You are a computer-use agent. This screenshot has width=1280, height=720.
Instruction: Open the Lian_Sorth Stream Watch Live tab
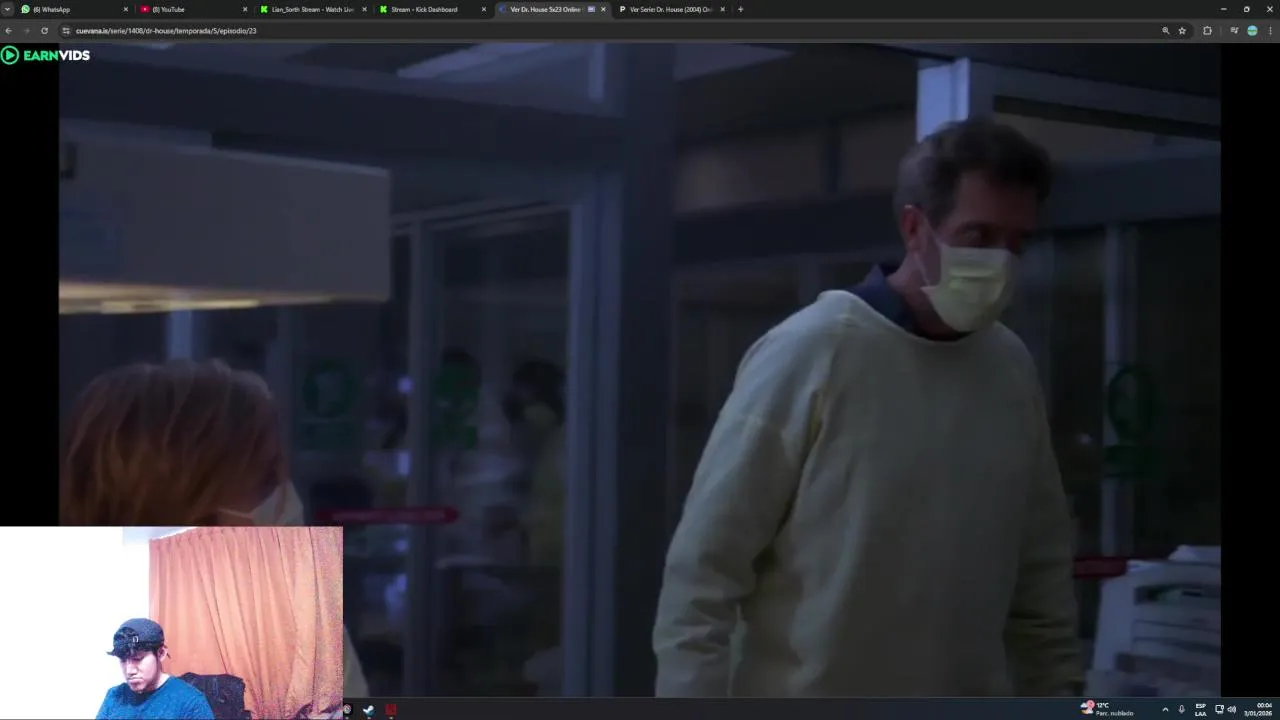(313, 9)
